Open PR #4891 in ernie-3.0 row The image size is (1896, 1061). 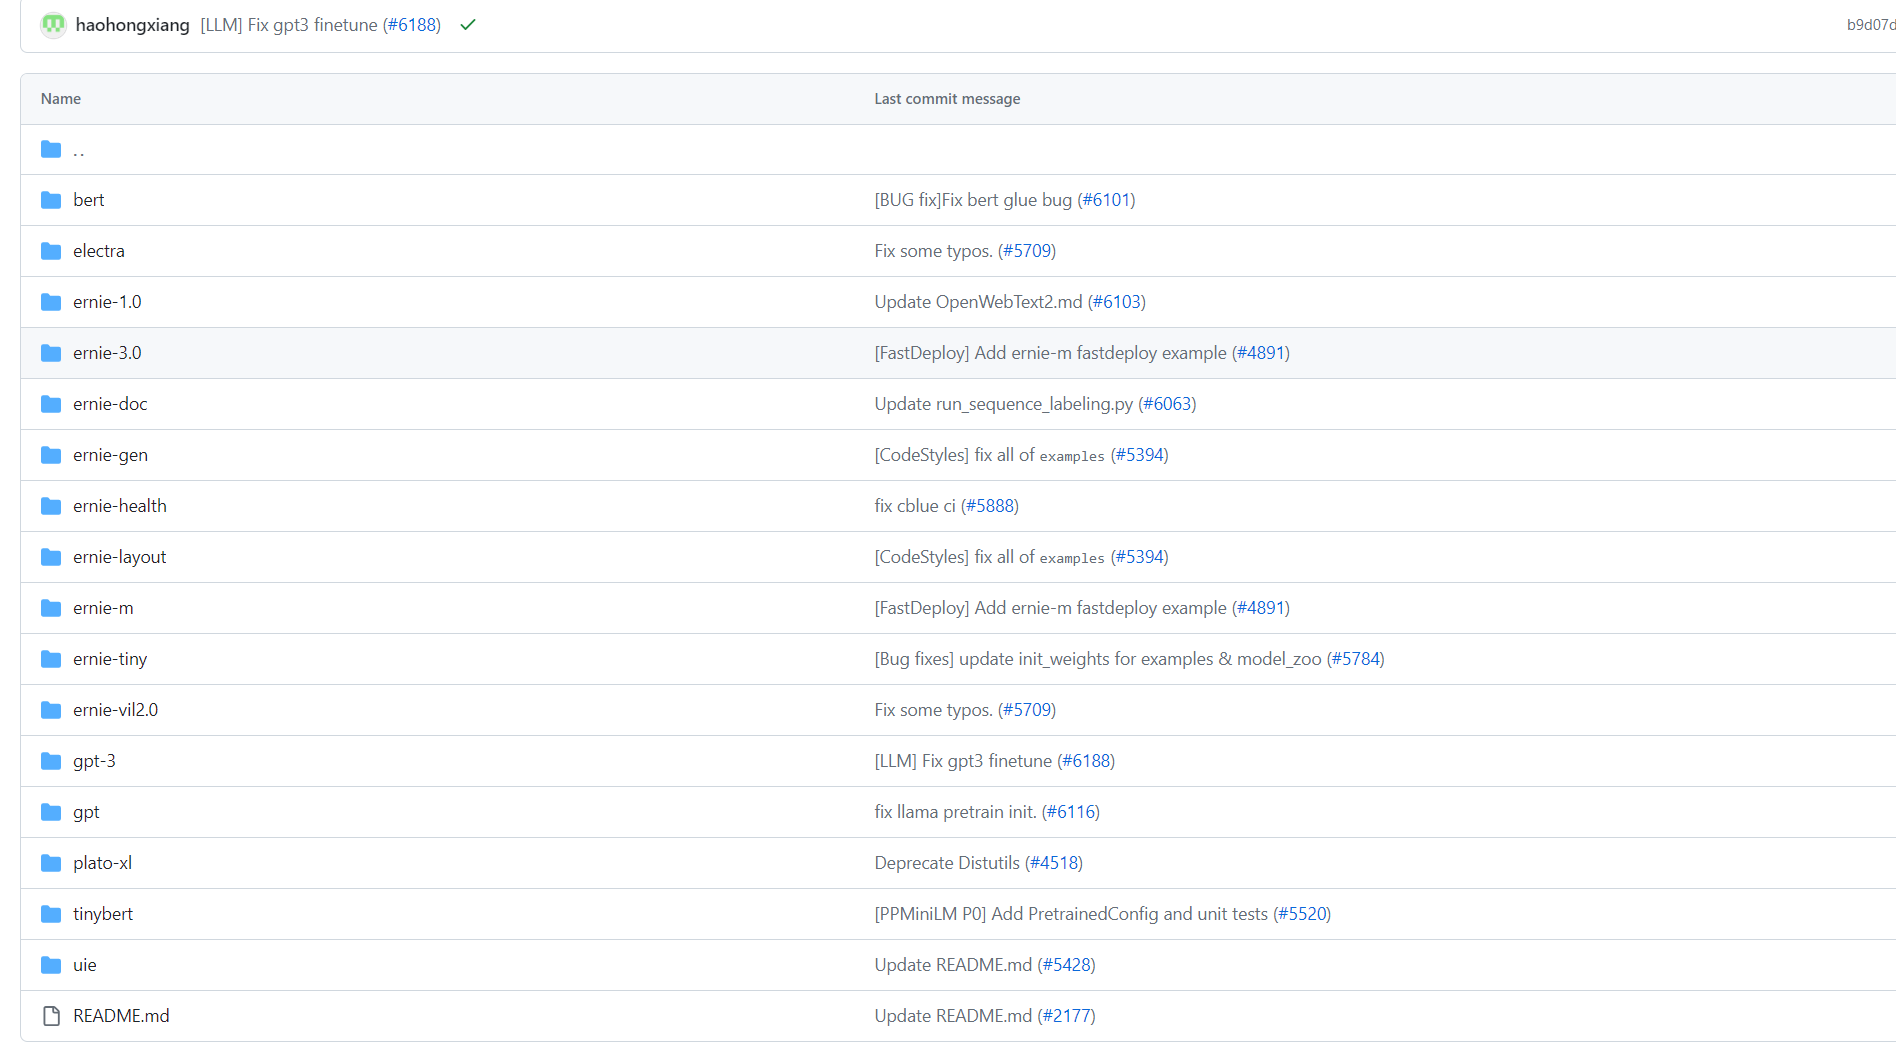[x=1261, y=353]
